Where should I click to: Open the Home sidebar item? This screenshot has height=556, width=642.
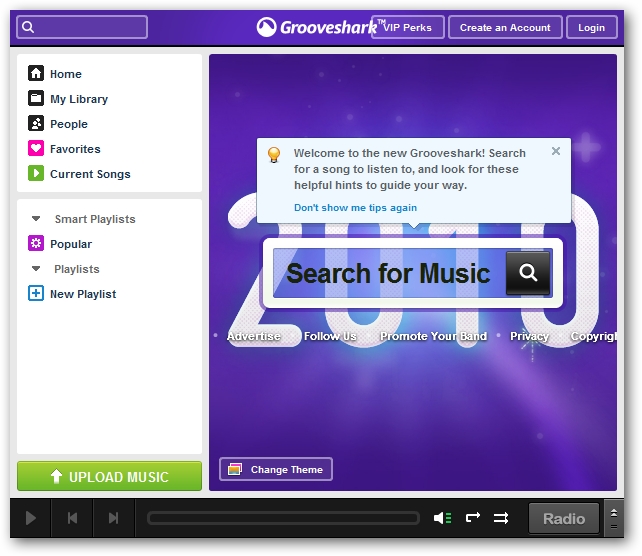[x=55, y=74]
